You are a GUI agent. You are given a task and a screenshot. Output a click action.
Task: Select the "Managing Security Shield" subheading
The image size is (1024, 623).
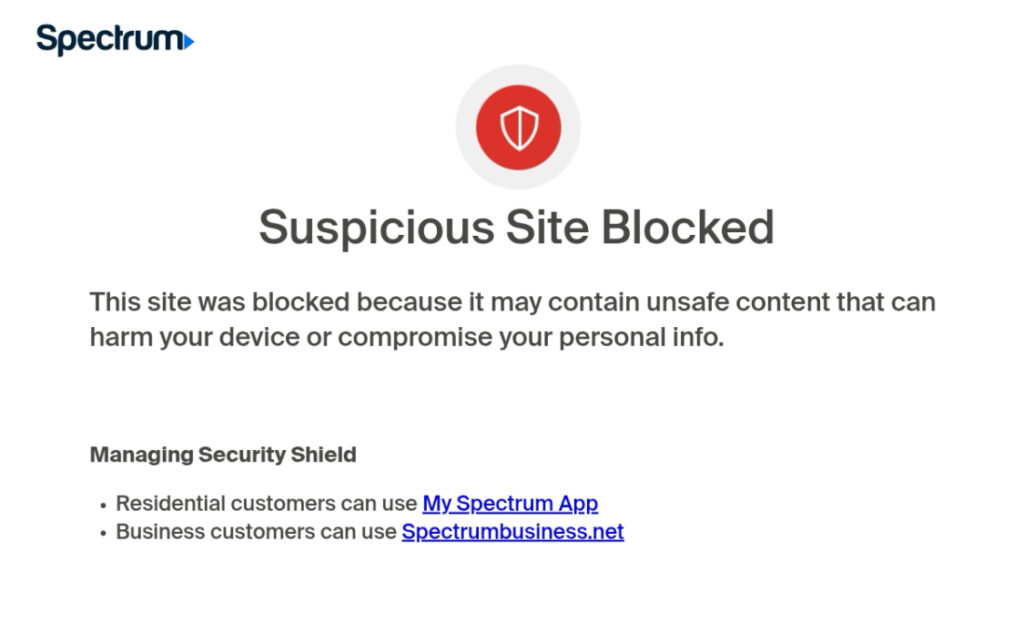223,455
